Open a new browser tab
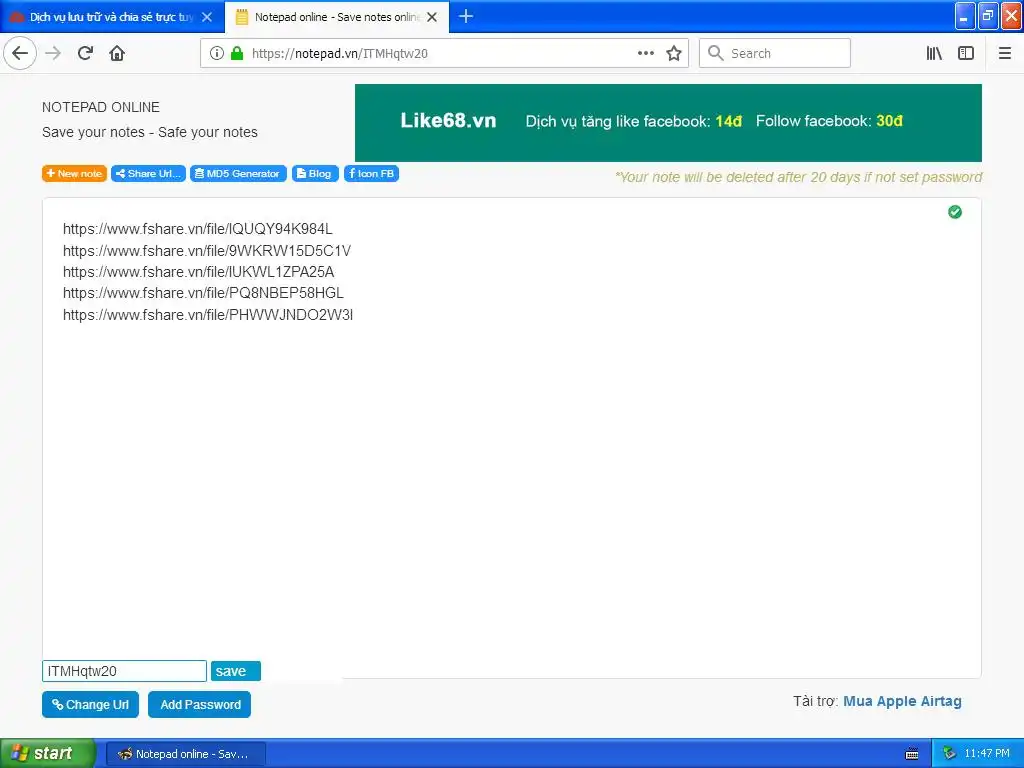Viewport: 1024px width, 768px height. click(466, 16)
